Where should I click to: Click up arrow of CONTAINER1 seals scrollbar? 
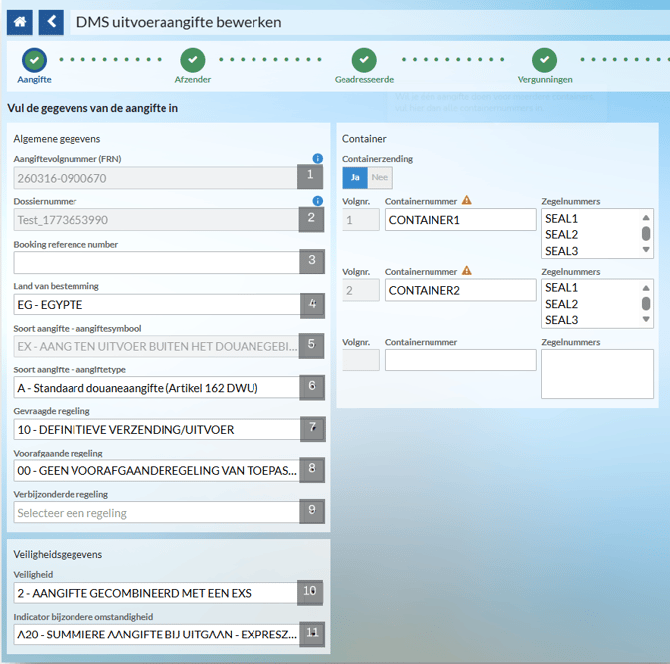[646, 217]
